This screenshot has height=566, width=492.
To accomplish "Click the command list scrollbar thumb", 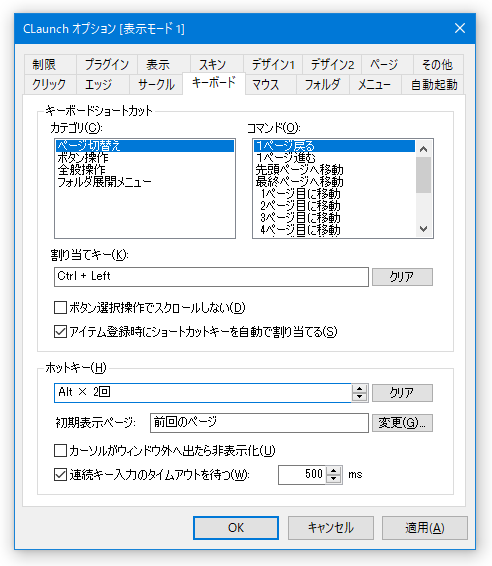I will 424,175.
